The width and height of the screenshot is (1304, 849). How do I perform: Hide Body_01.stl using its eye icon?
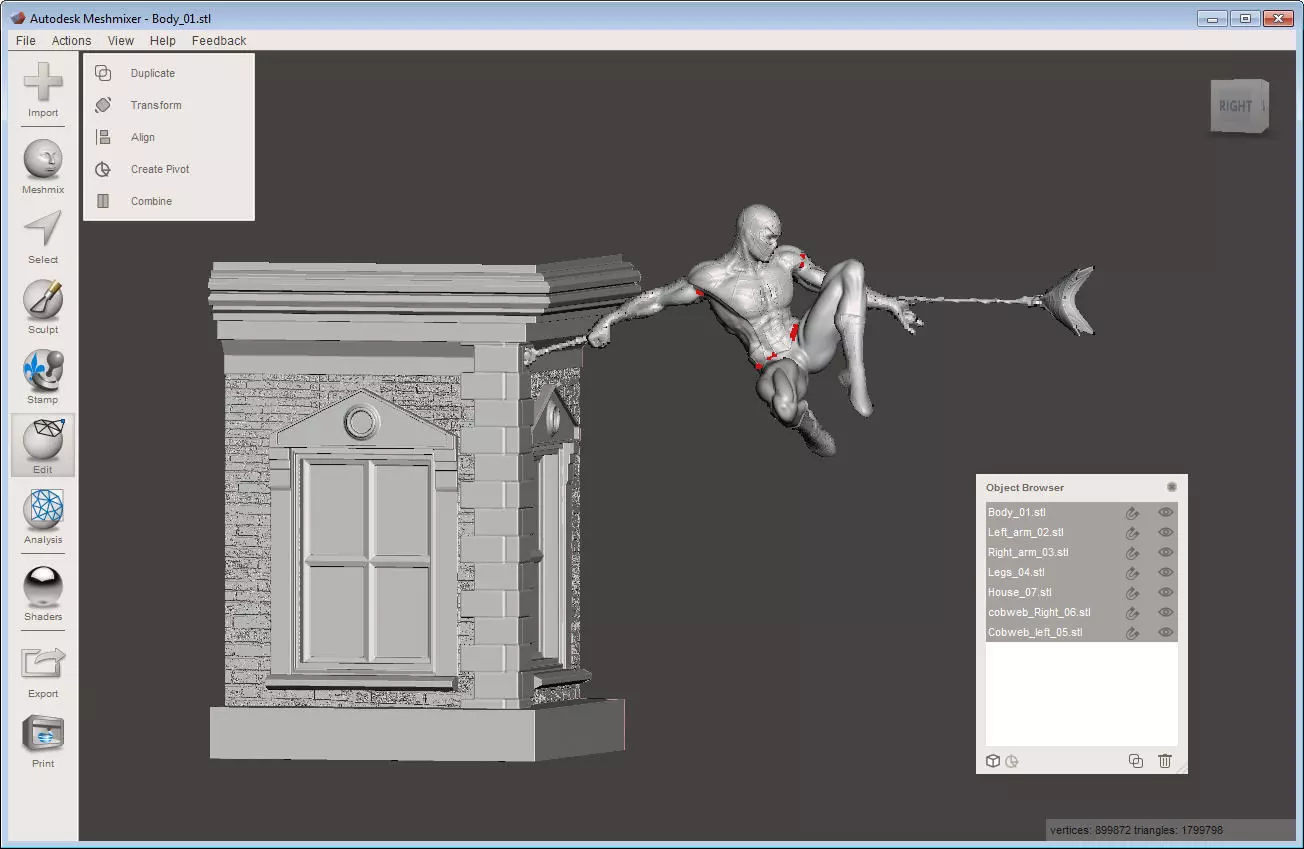pyautogui.click(x=1165, y=512)
